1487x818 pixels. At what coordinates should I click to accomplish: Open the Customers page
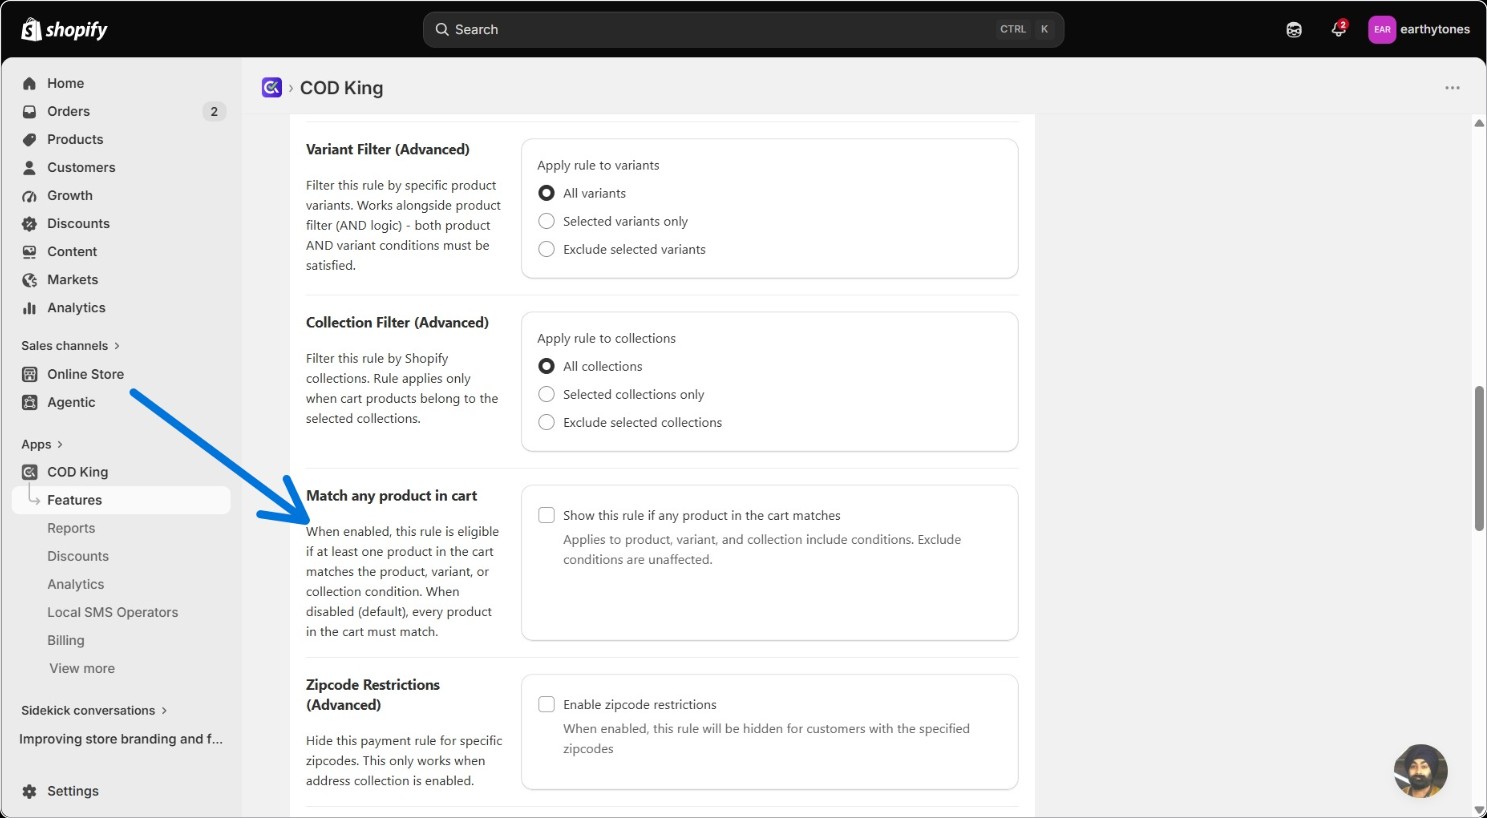[x=81, y=168]
